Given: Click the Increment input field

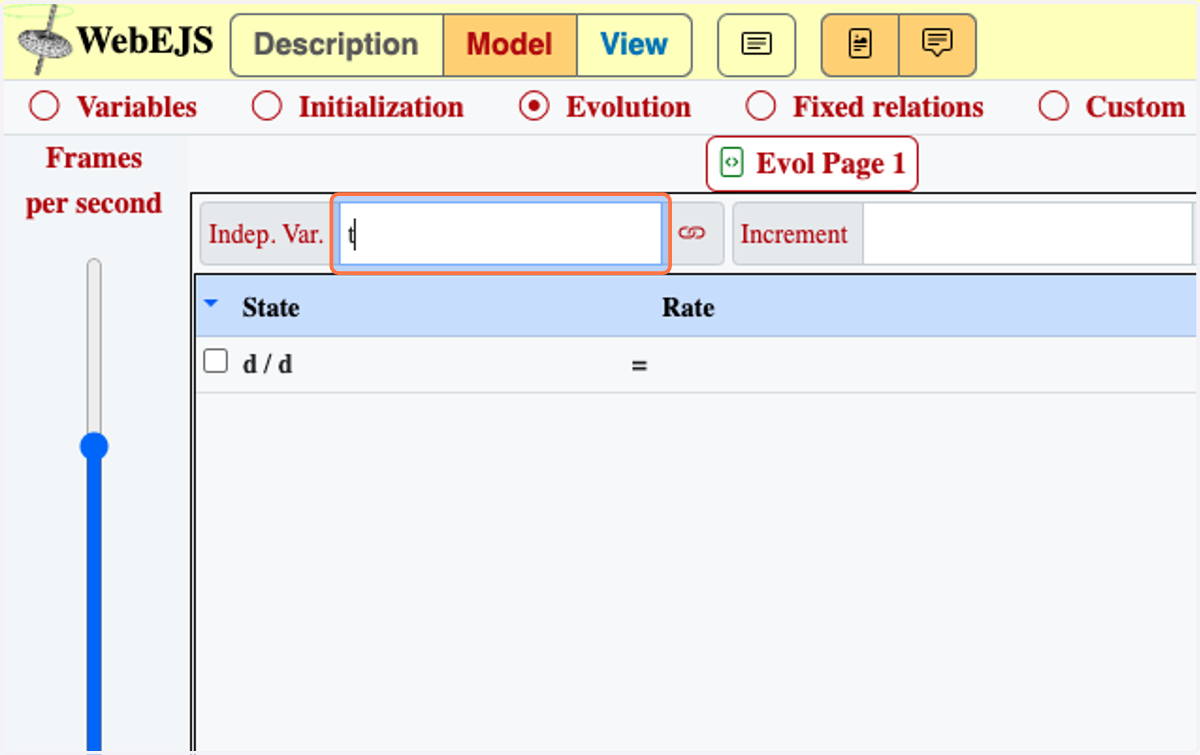Looking at the screenshot, I should click(1030, 235).
